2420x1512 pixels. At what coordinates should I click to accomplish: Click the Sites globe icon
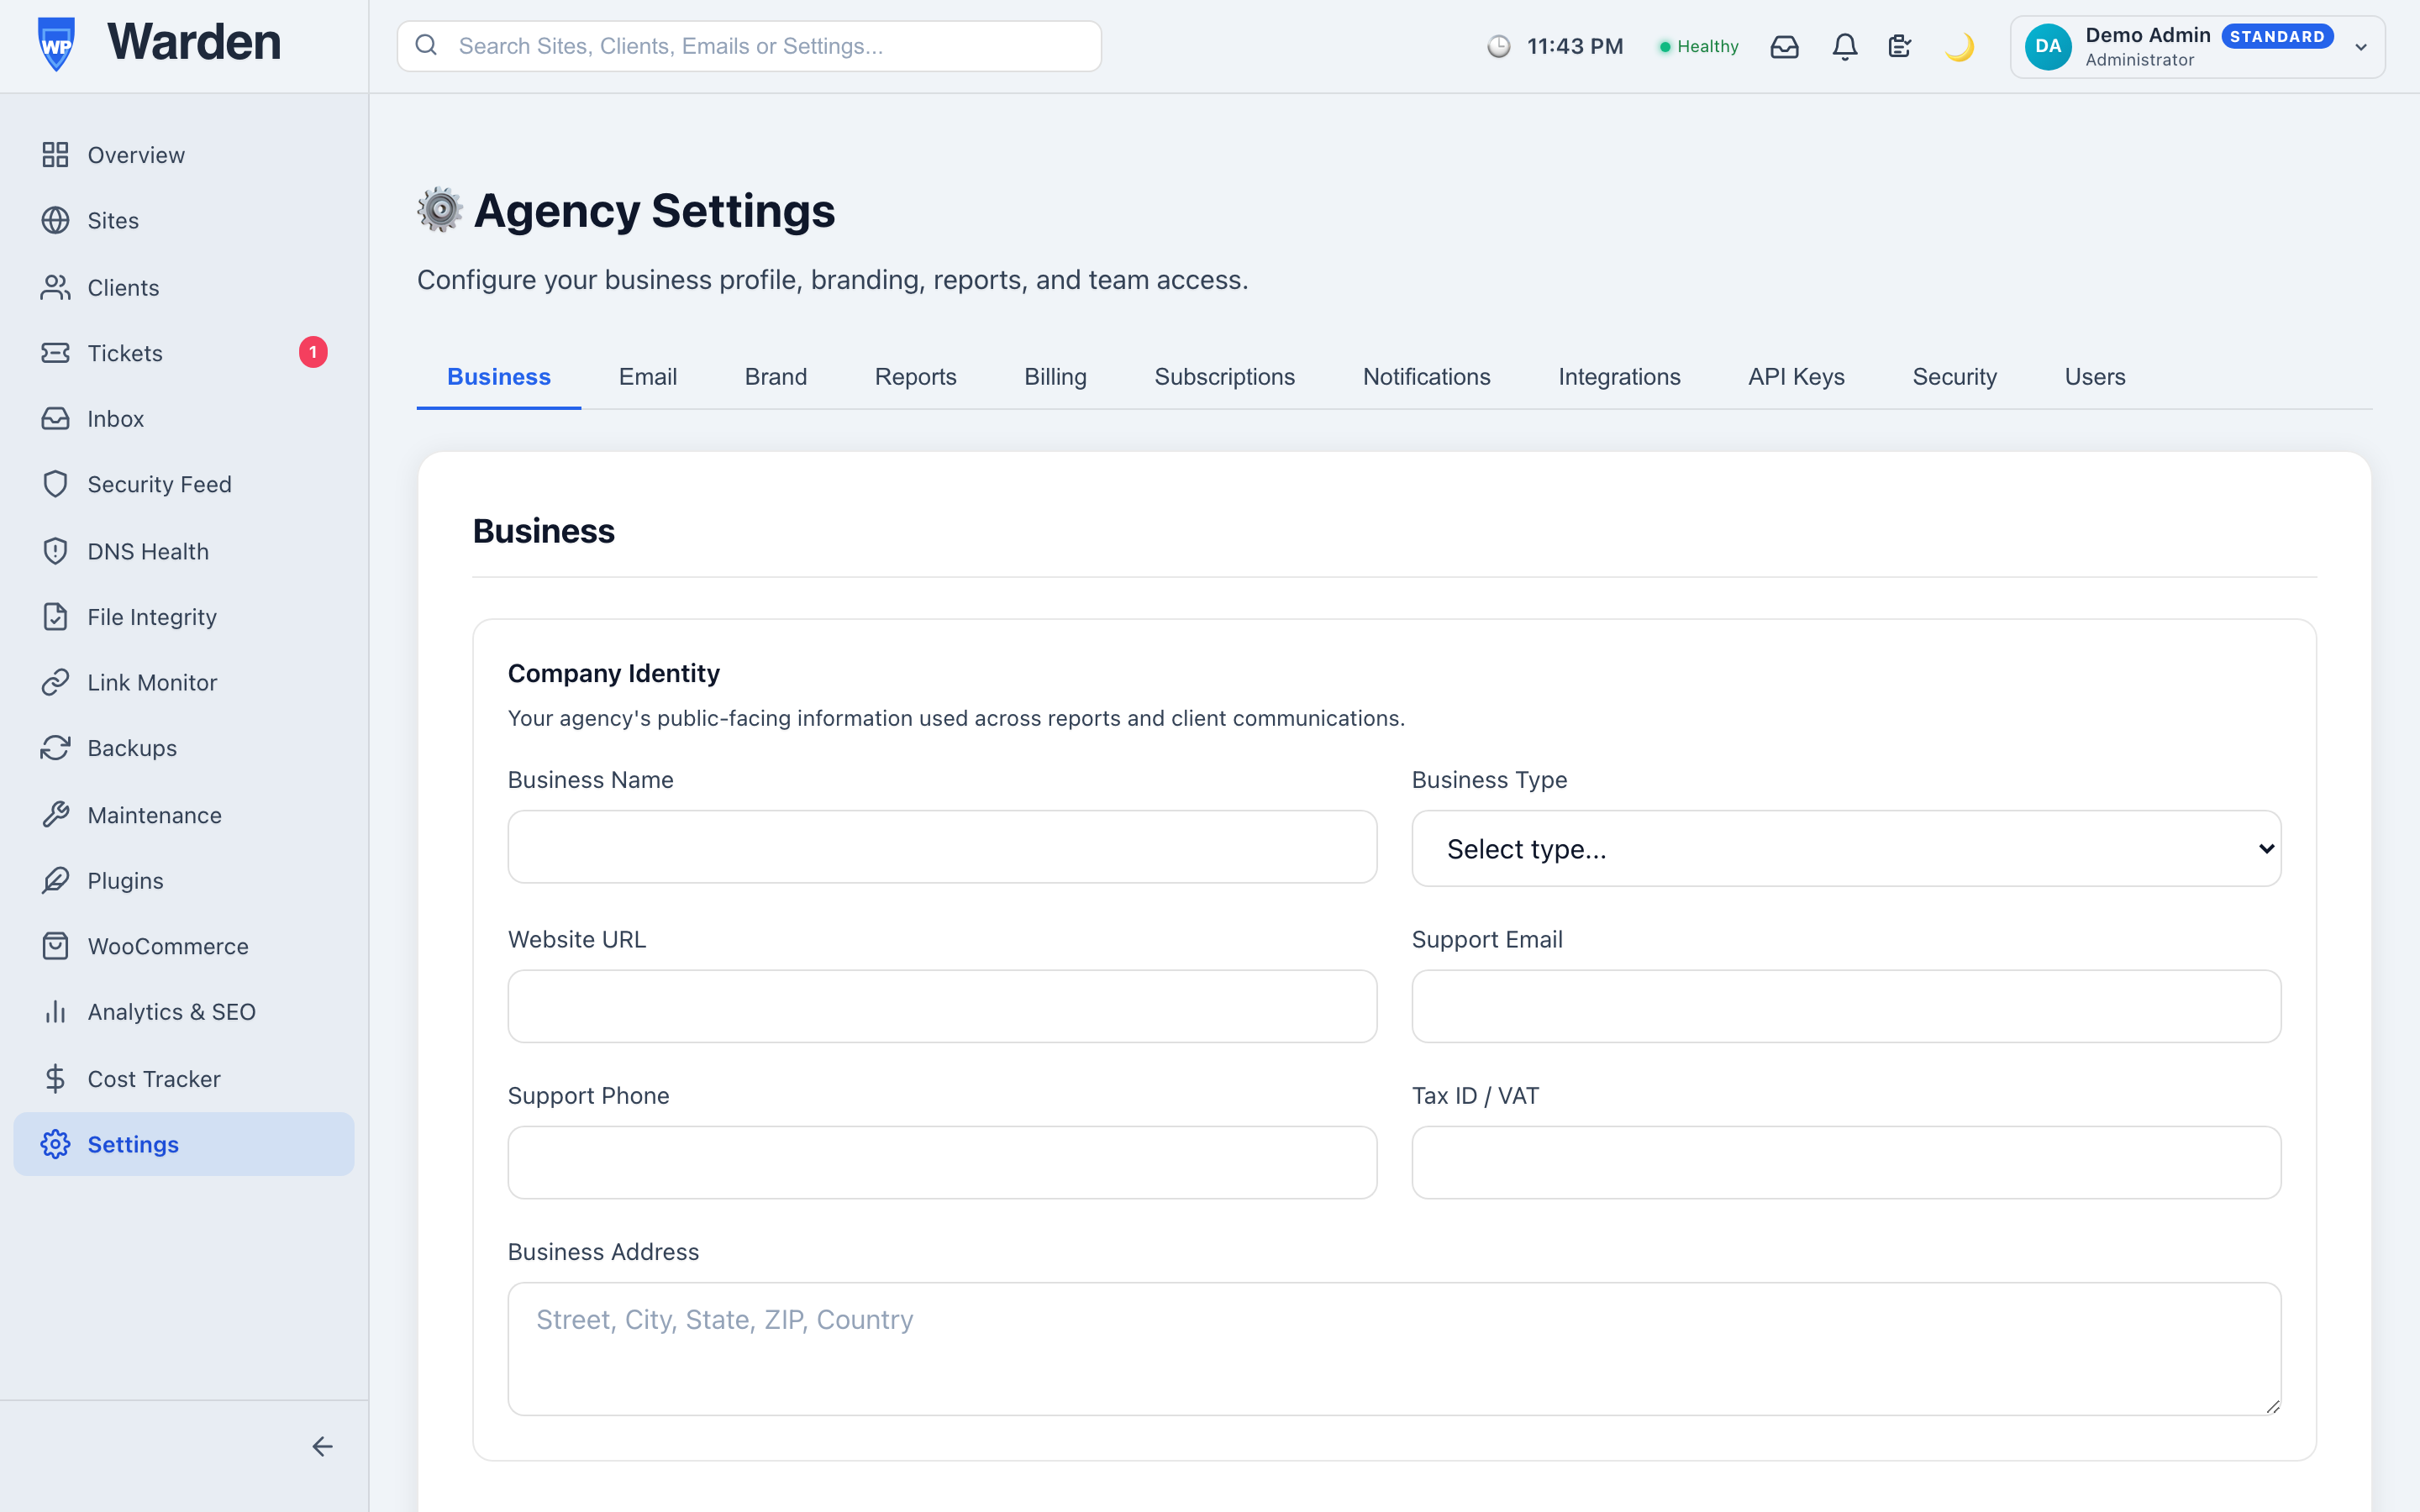pyautogui.click(x=55, y=220)
